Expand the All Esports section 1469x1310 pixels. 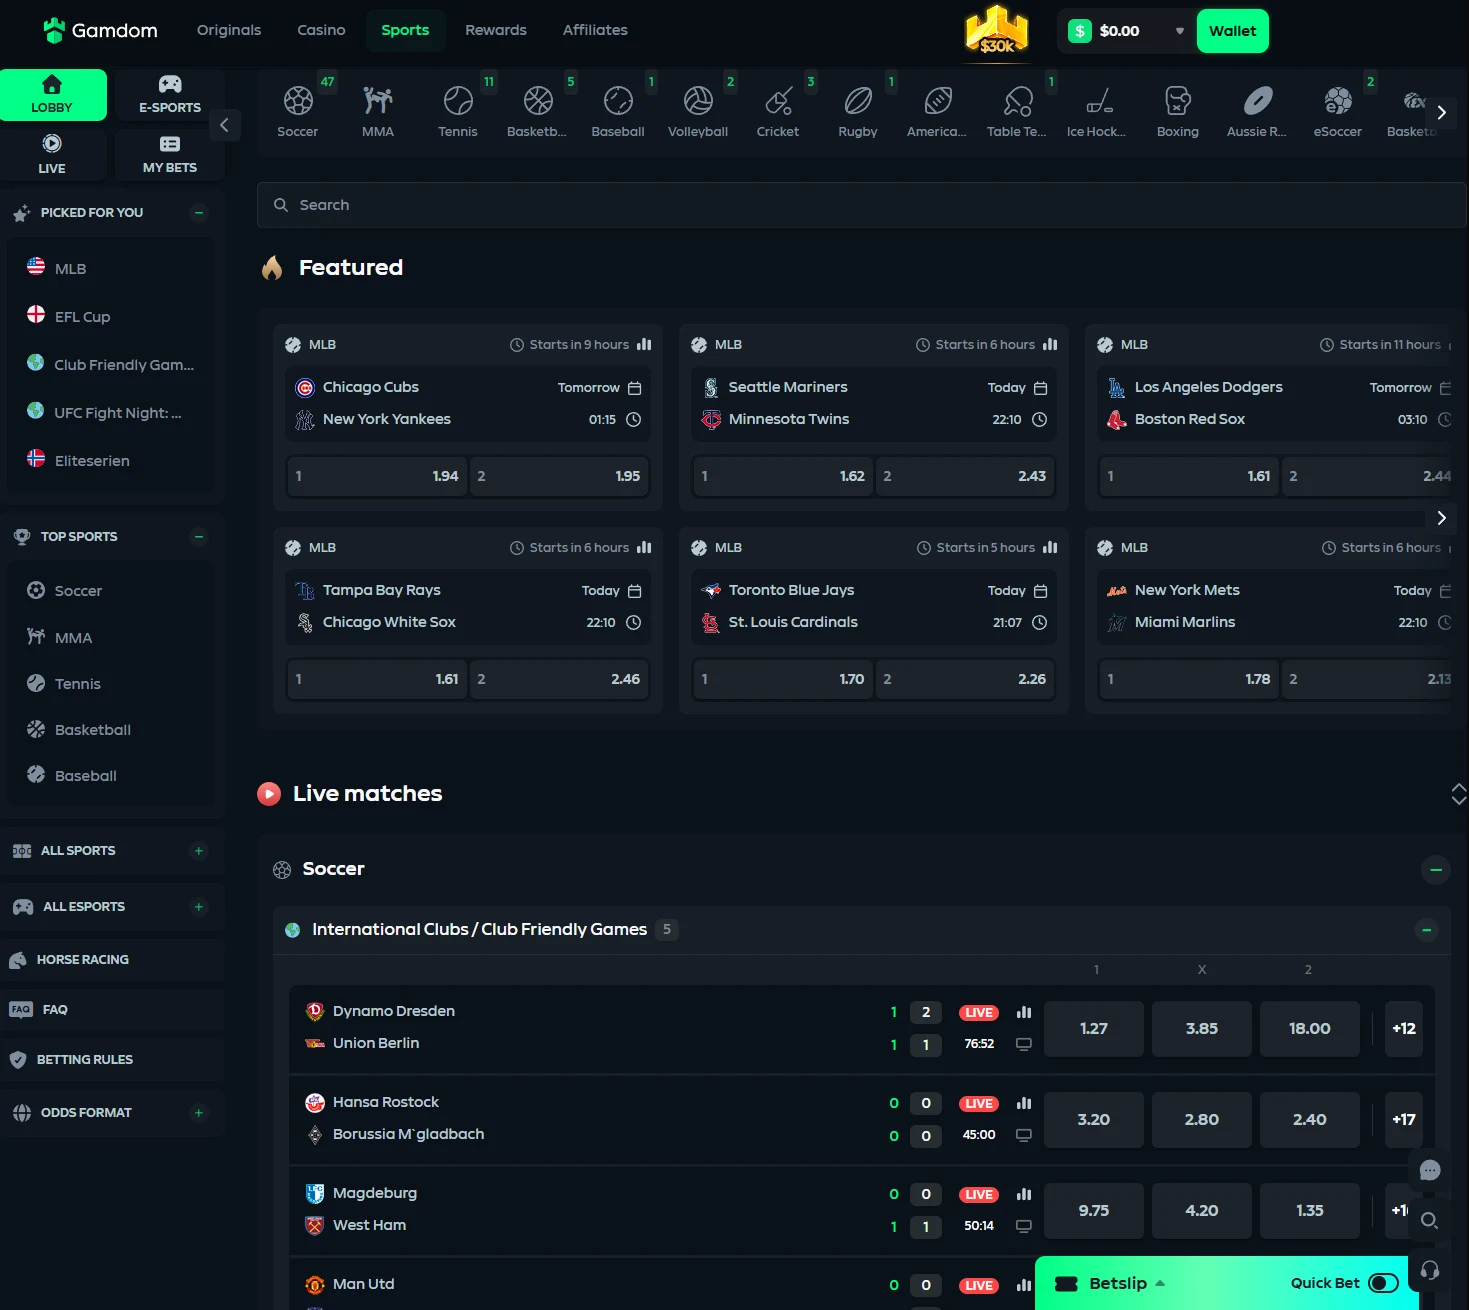coord(199,907)
